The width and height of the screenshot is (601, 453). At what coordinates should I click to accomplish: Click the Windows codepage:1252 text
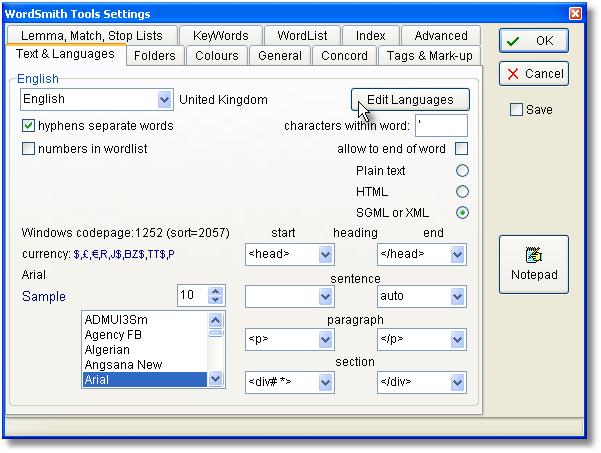click(x=125, y=233)
